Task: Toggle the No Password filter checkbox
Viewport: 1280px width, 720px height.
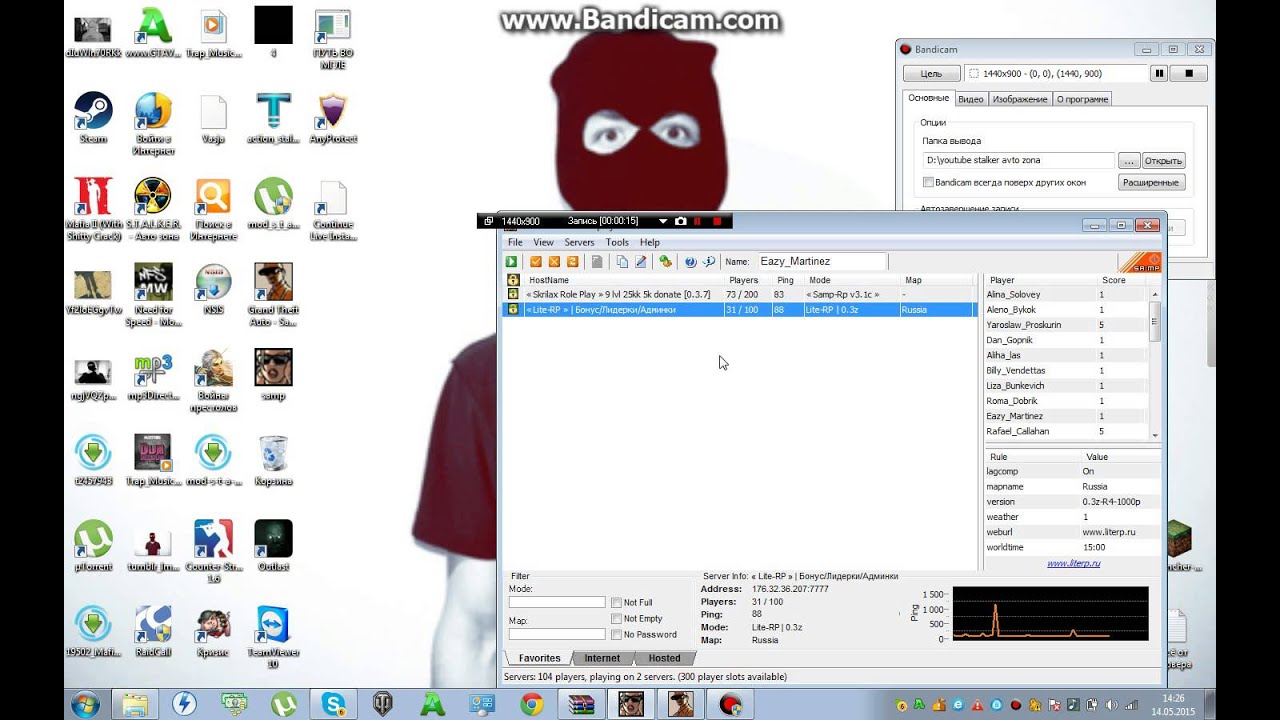Action: [617, 635]
